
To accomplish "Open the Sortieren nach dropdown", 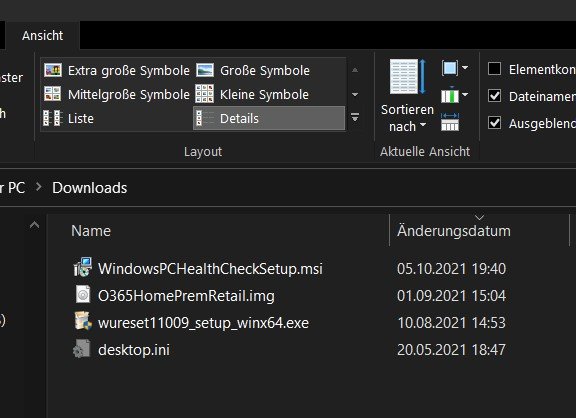I will pyautogui.click(x=407, y=96).
